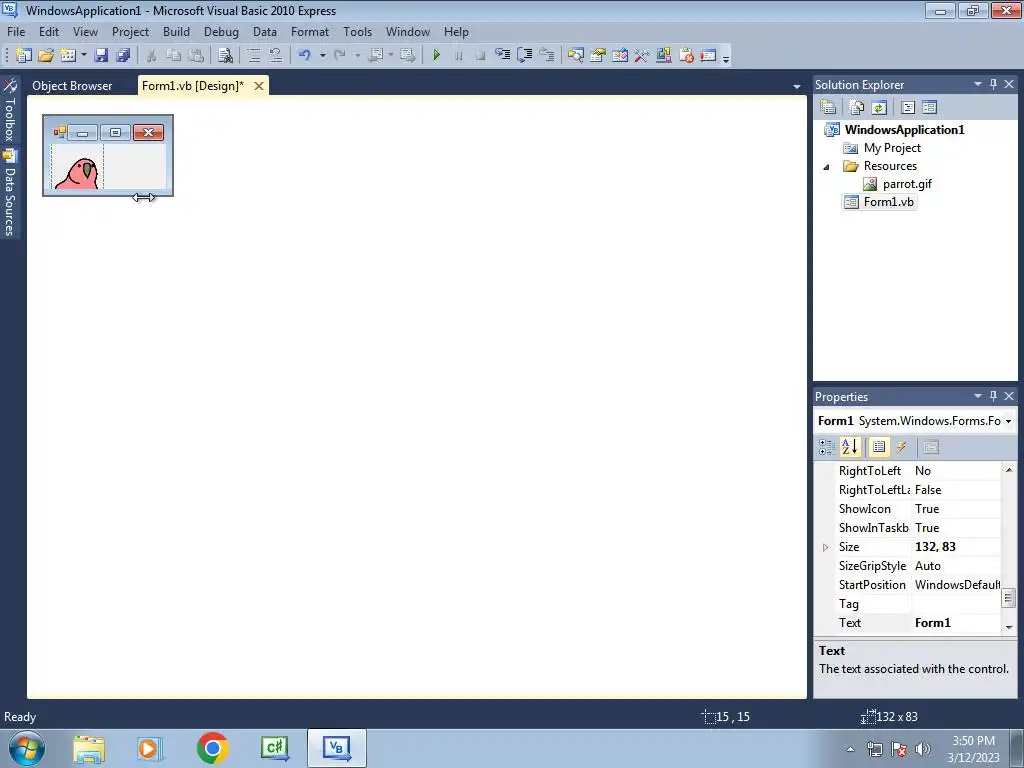The width and height of the screenshot is (1024, 768).
Task: Open the Project menu
Action: (130, 31)
